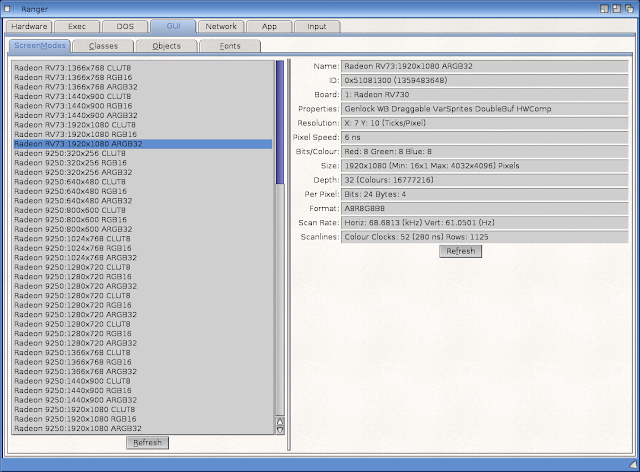Click the Bits/Colour field with Red: 8
The height and width of the screenshot is (472, 640).
484,151
